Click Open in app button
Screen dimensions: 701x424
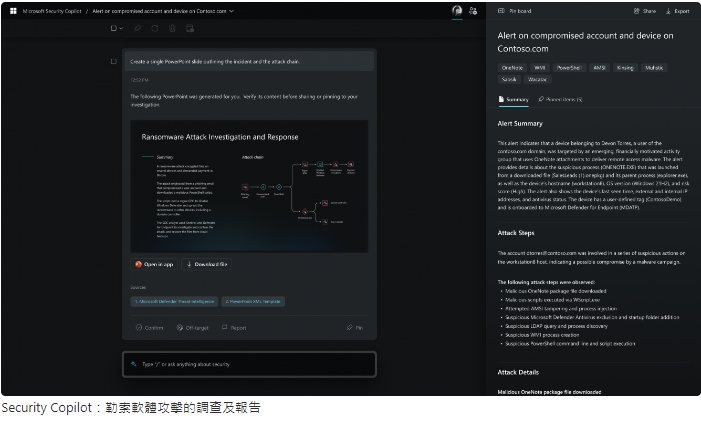click(155, 264)
